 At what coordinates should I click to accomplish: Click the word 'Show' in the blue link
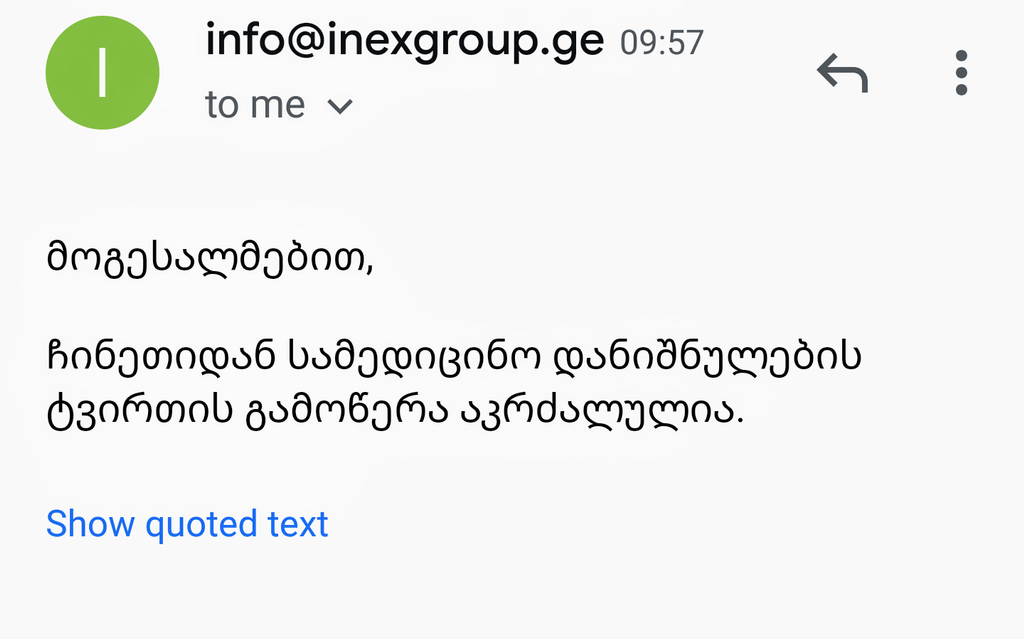pos(91,523)
